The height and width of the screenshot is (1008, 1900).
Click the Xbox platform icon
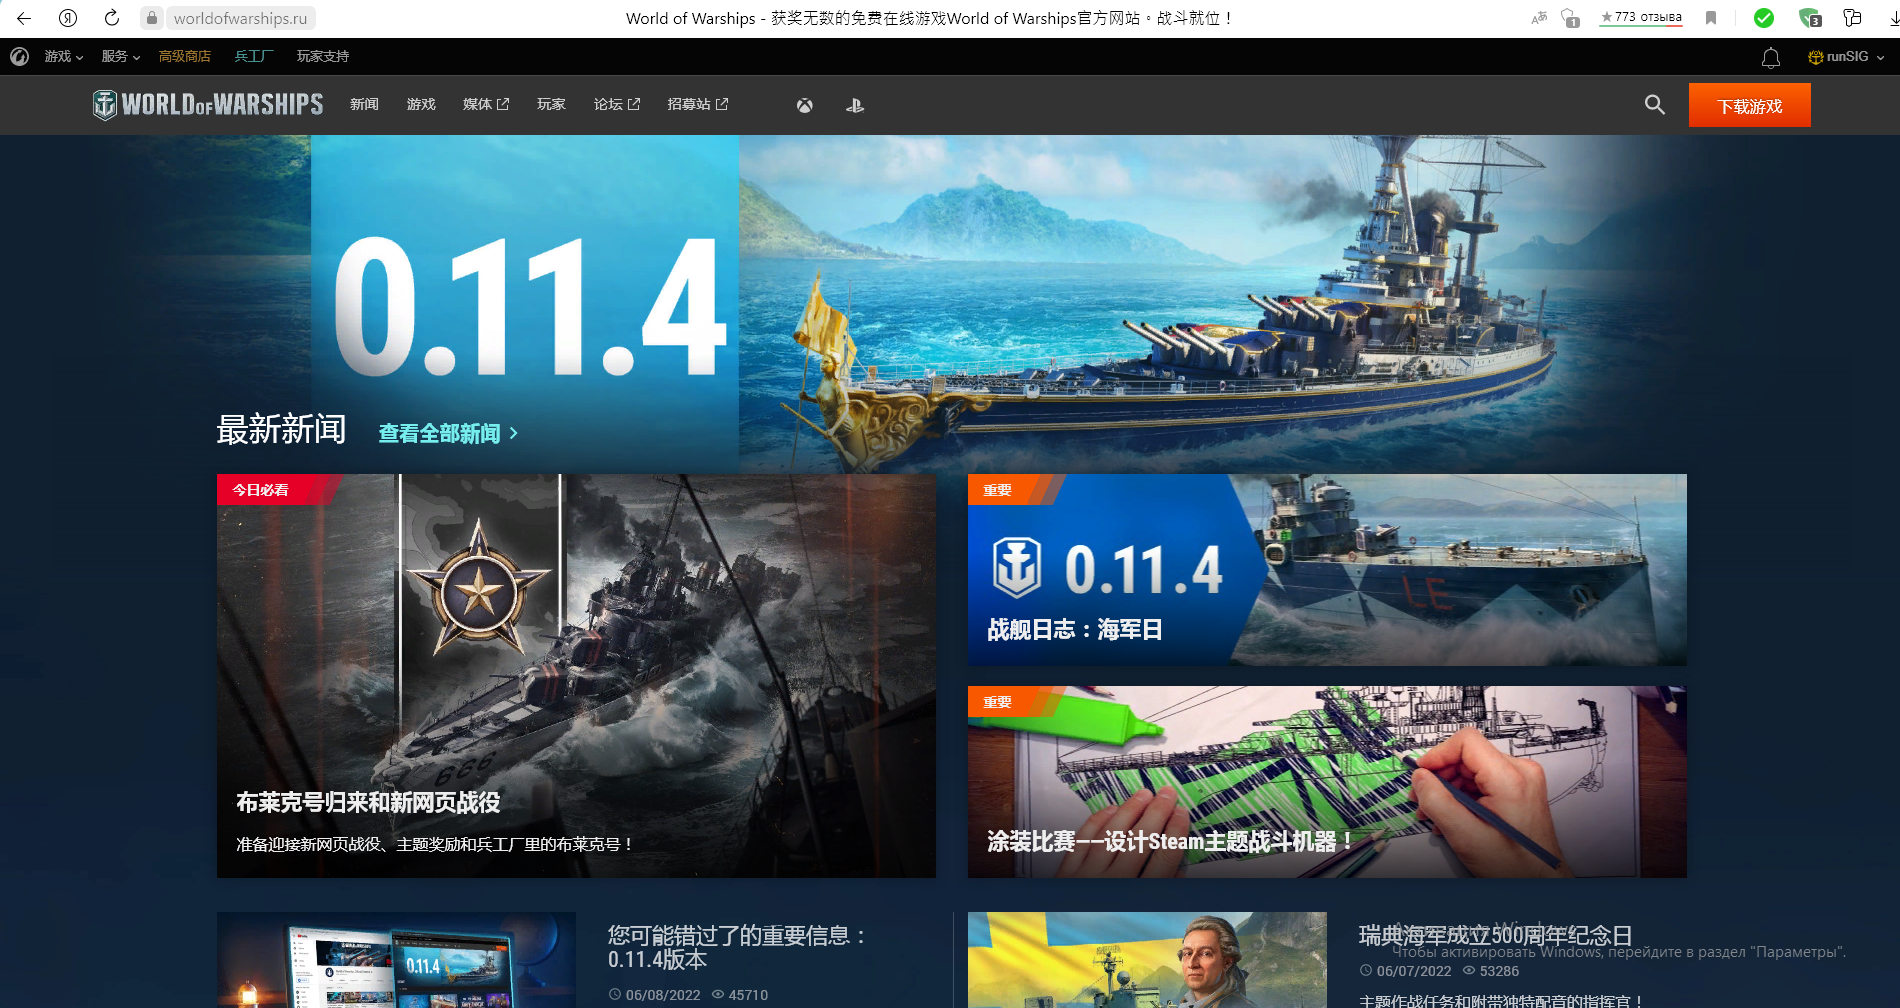click(805, 105)
